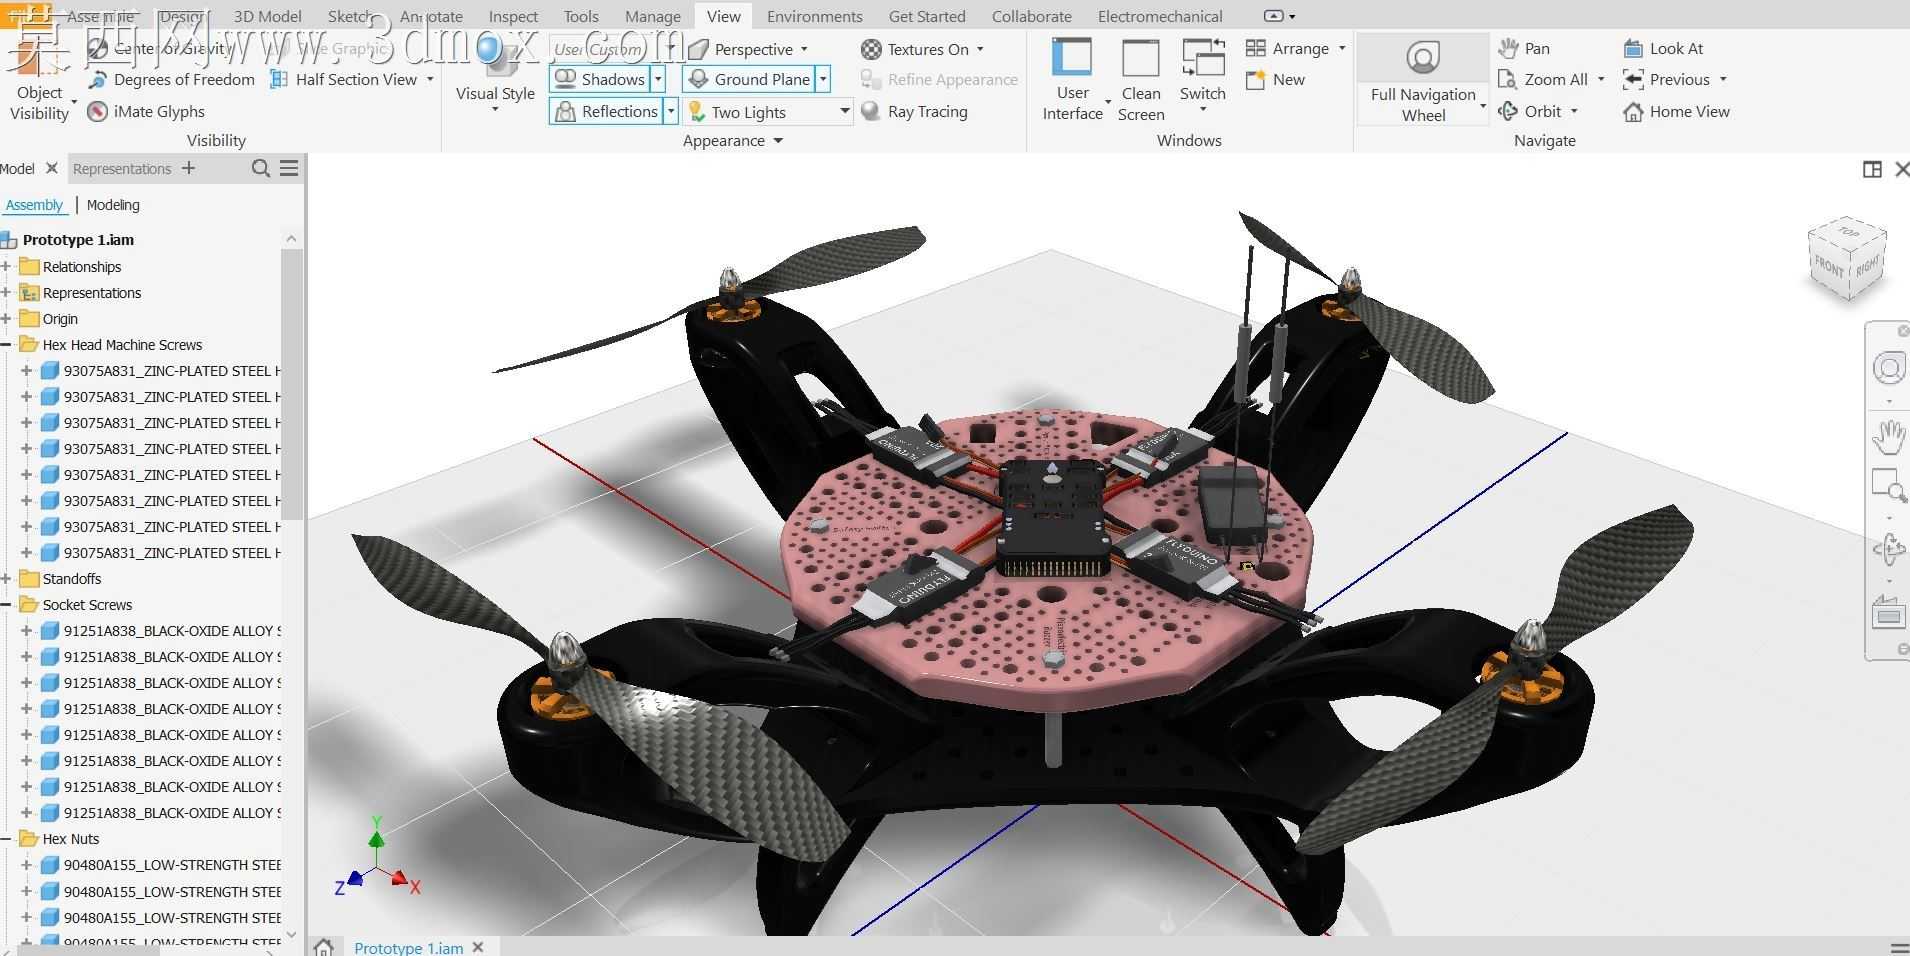Toggle User Interface options

pyautogui.click(x=1072, y=80)
